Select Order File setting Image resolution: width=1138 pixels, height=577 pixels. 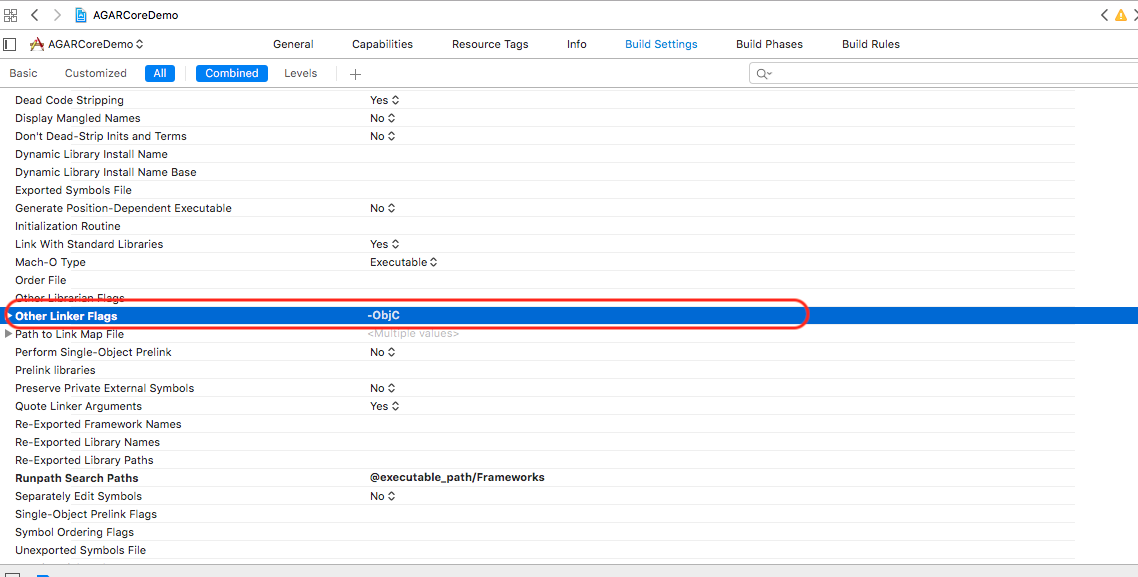click(41, 280)
